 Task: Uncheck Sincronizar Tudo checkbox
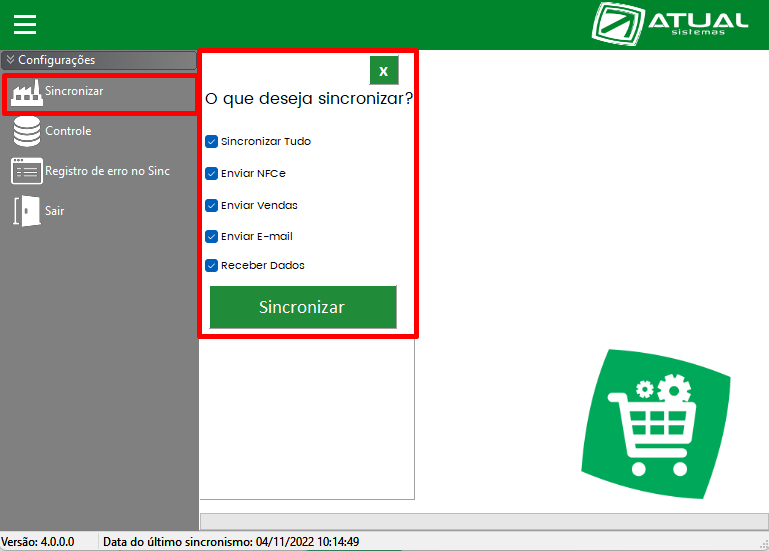(x=211, y=141)
